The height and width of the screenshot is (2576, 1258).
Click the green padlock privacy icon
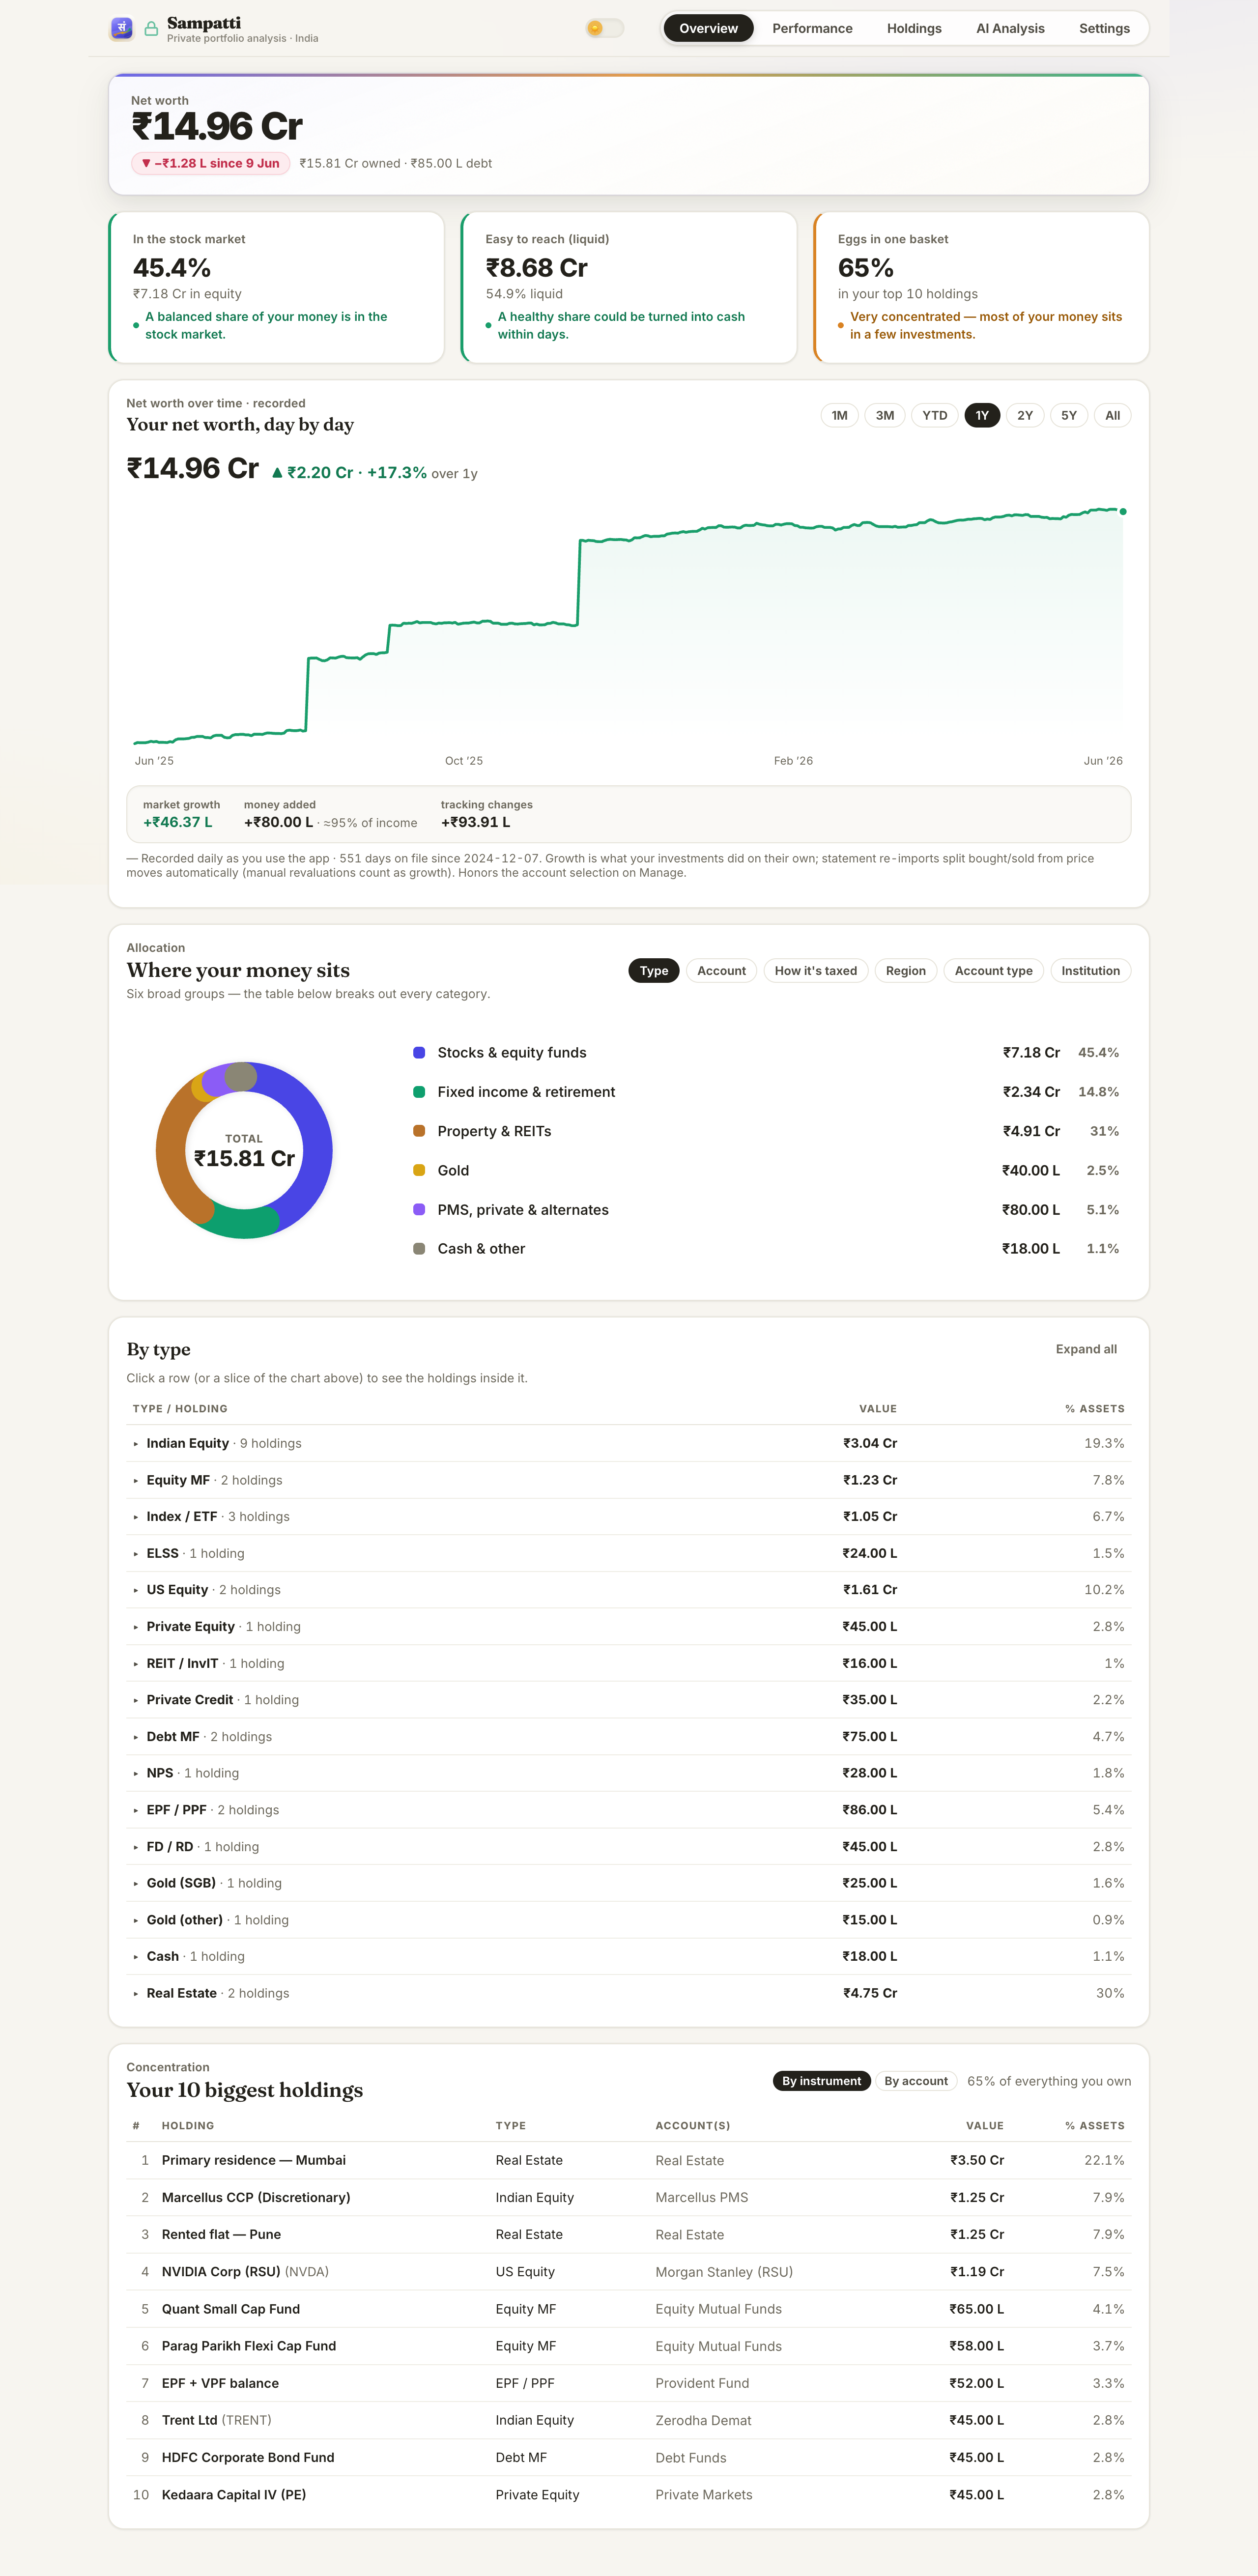point(151,29)
